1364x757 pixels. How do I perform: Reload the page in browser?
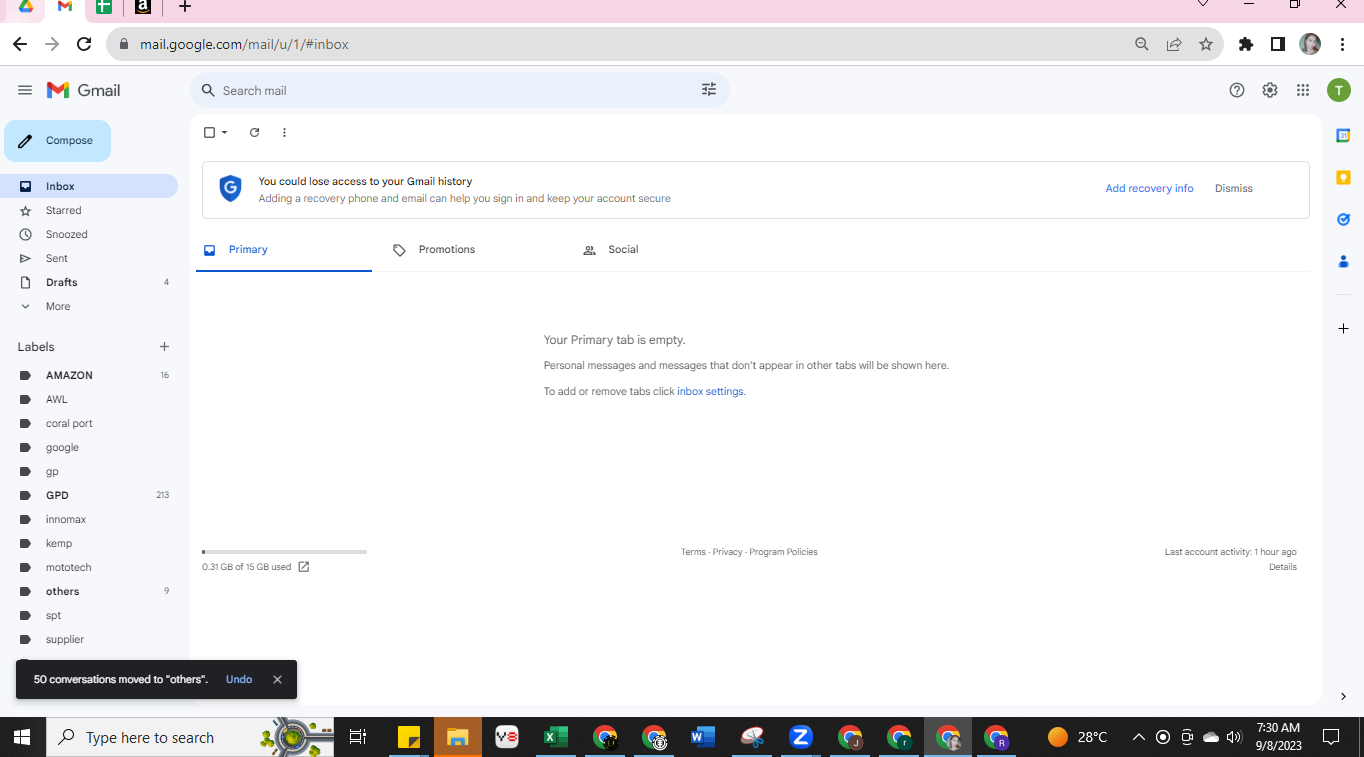[x=84, y=44]
